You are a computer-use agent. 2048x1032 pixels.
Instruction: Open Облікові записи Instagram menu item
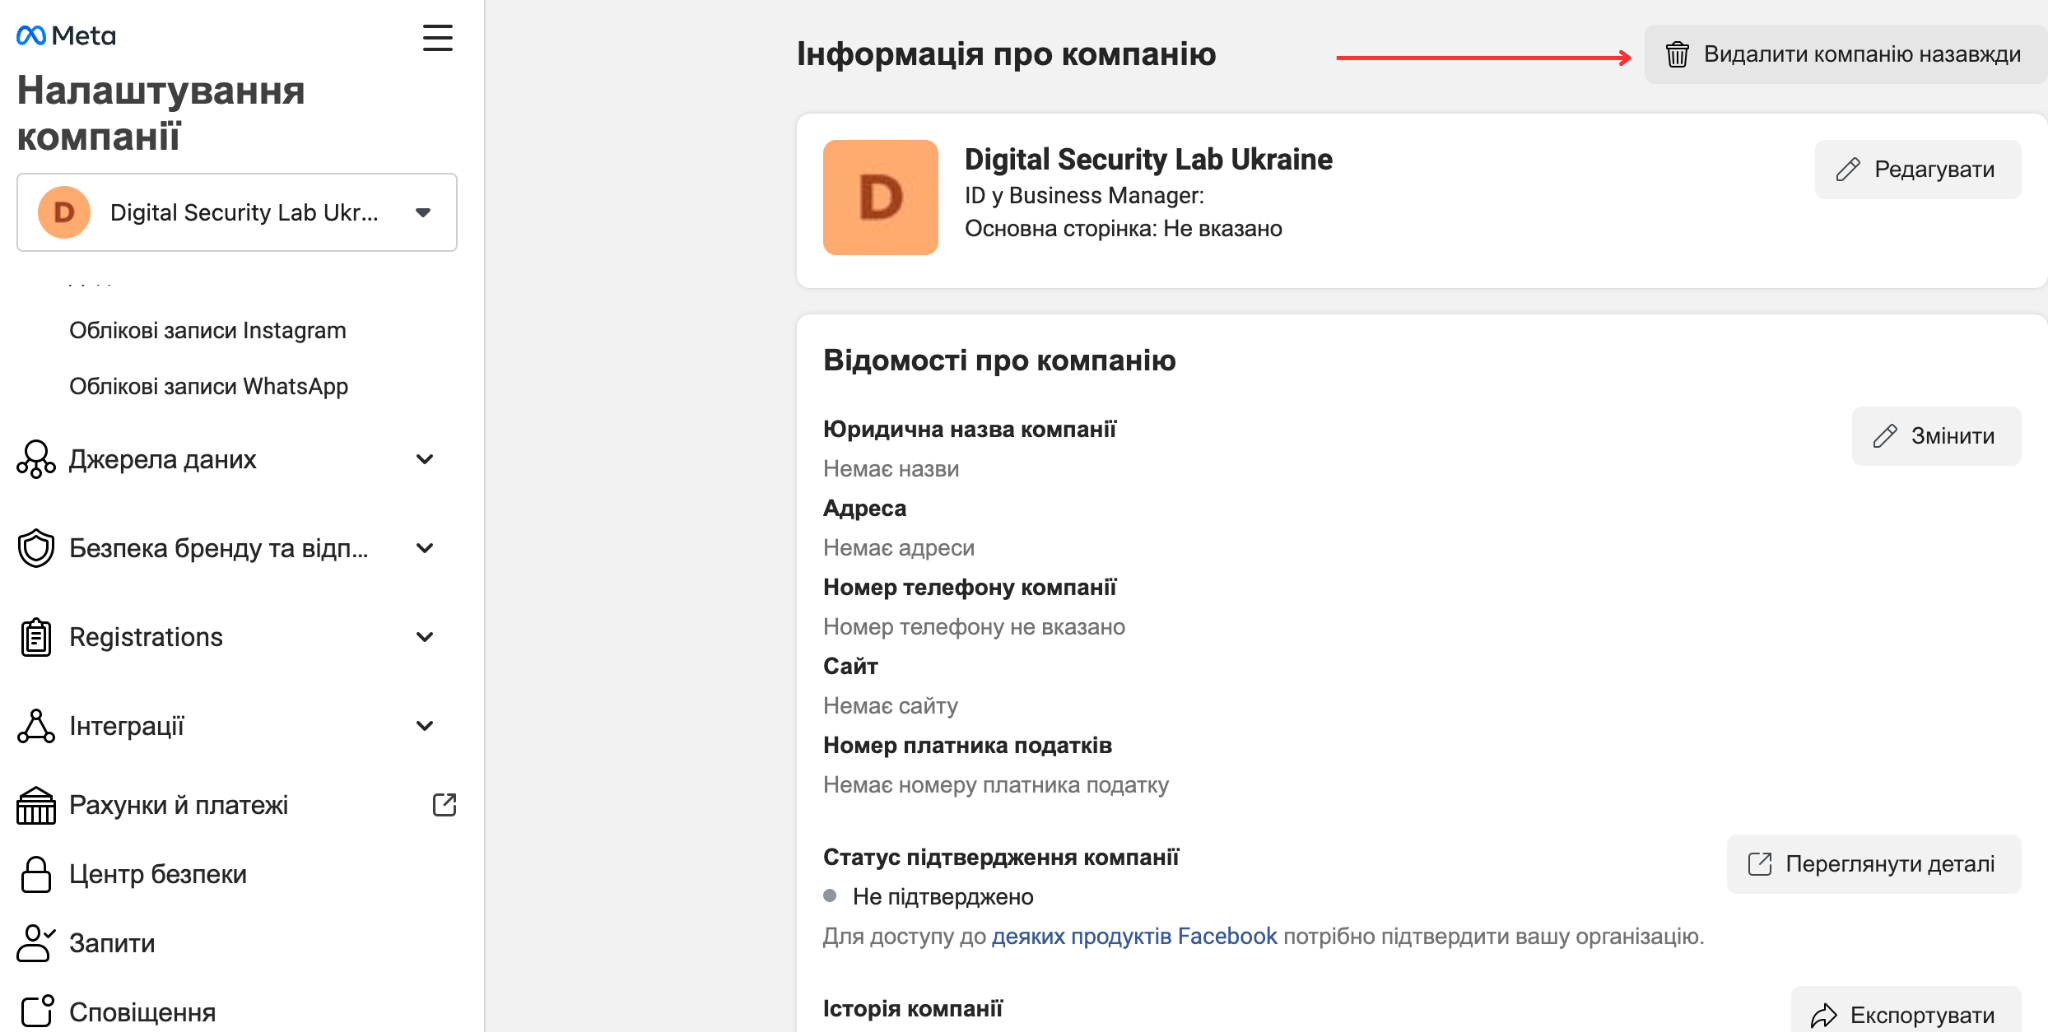[207, 331]
